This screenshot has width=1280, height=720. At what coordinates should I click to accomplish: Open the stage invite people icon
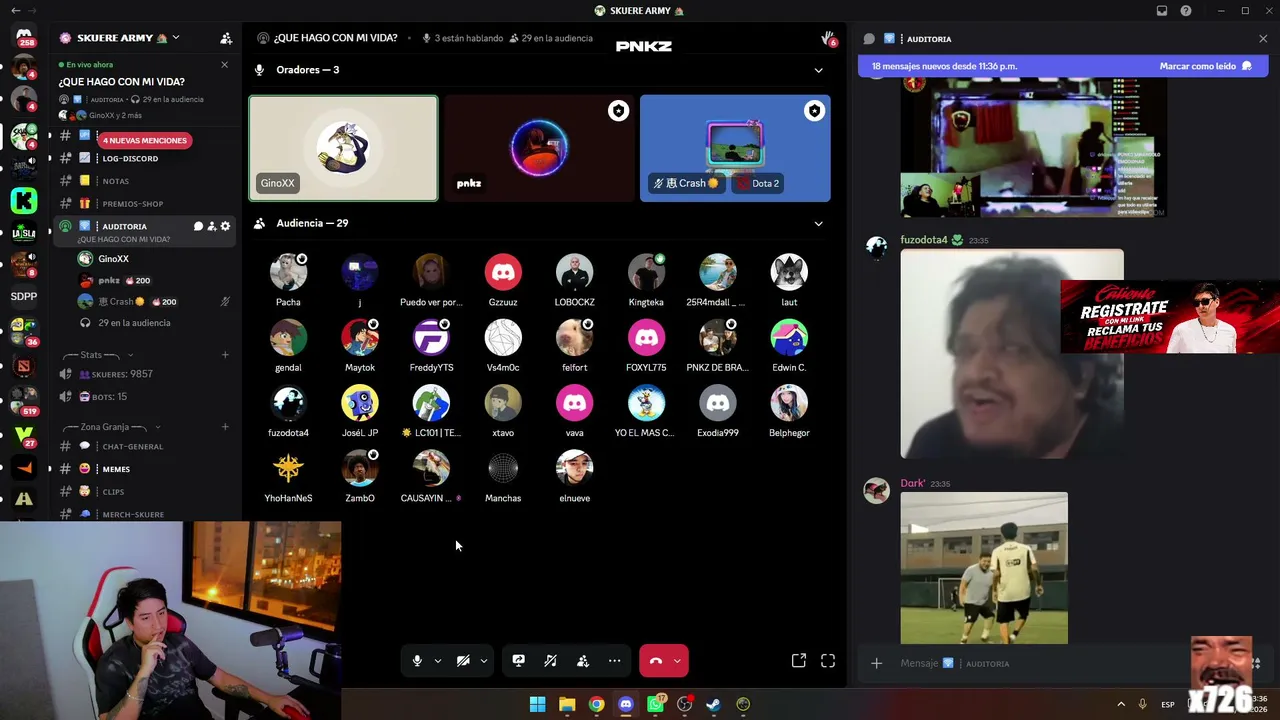583,661
